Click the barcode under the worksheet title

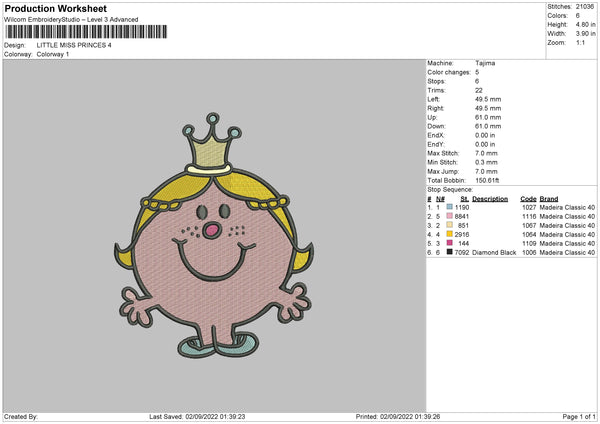(x=84, y=33)
